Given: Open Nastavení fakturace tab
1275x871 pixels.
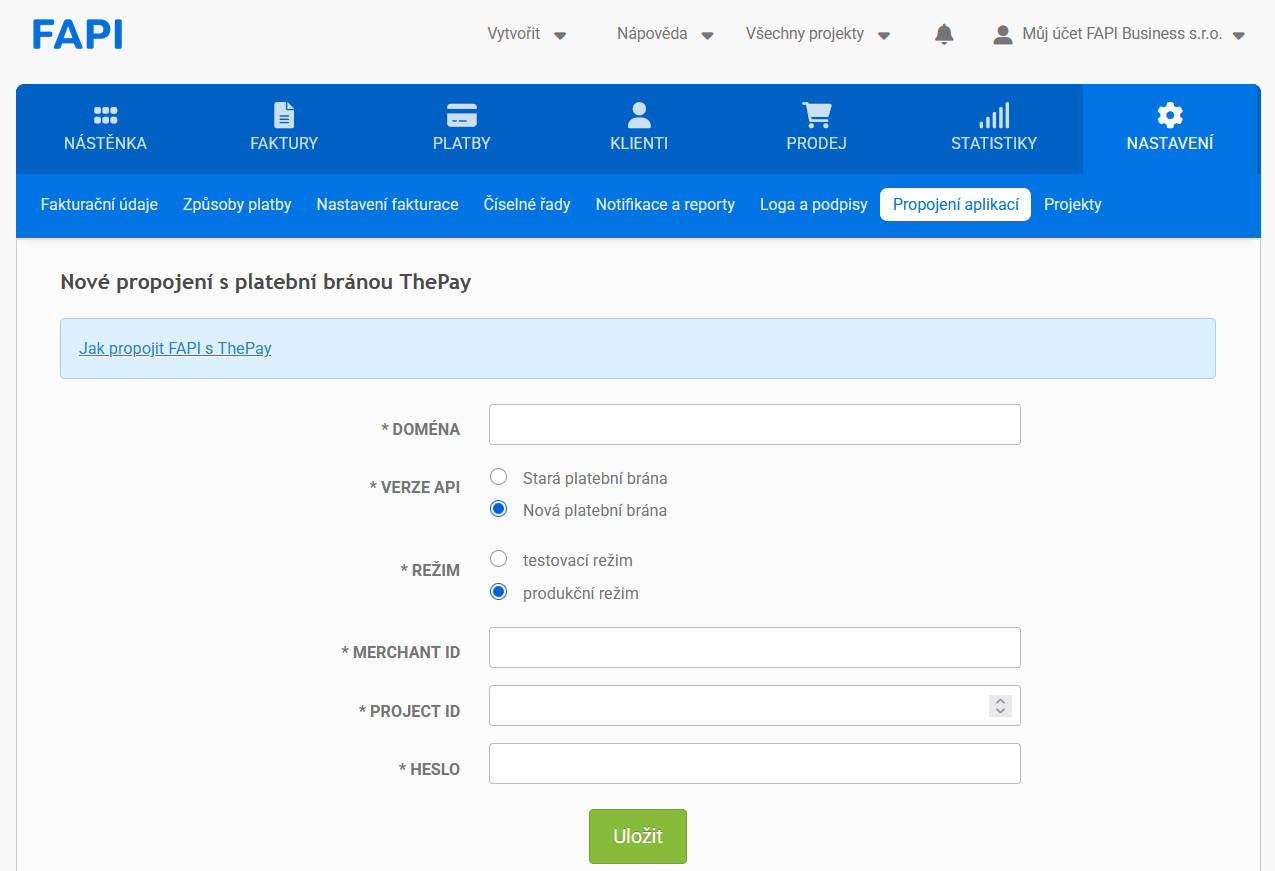Looking at the screenshot, I should click(388, 204).
